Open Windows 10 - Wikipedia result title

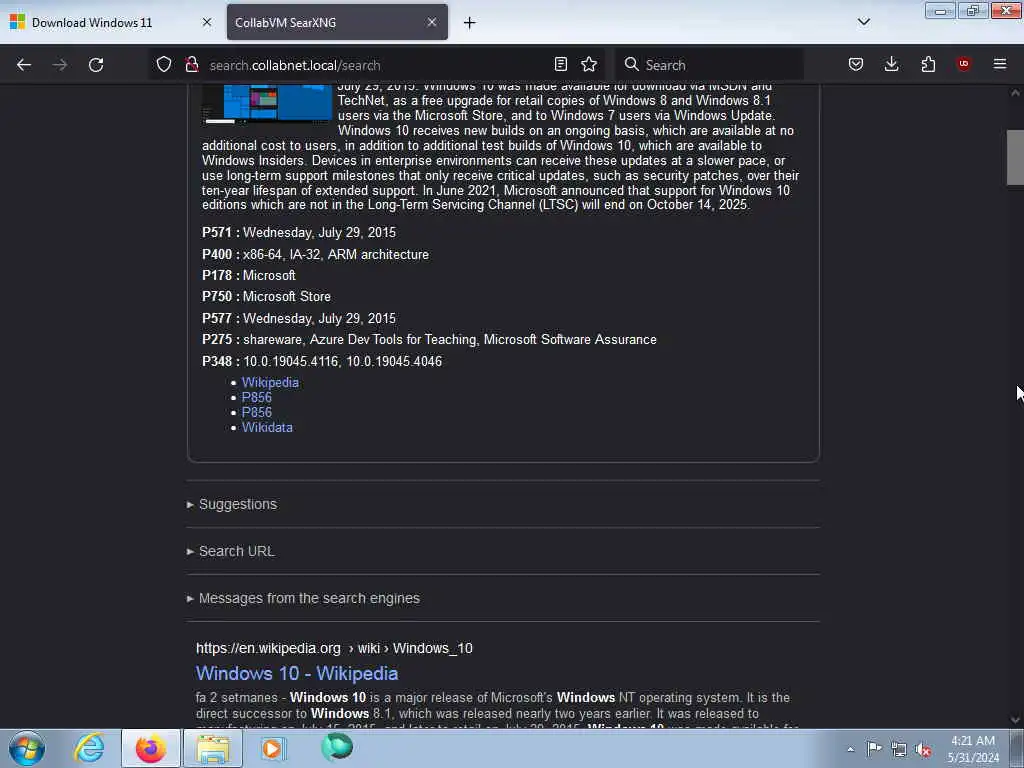click(x=297, y=673)
